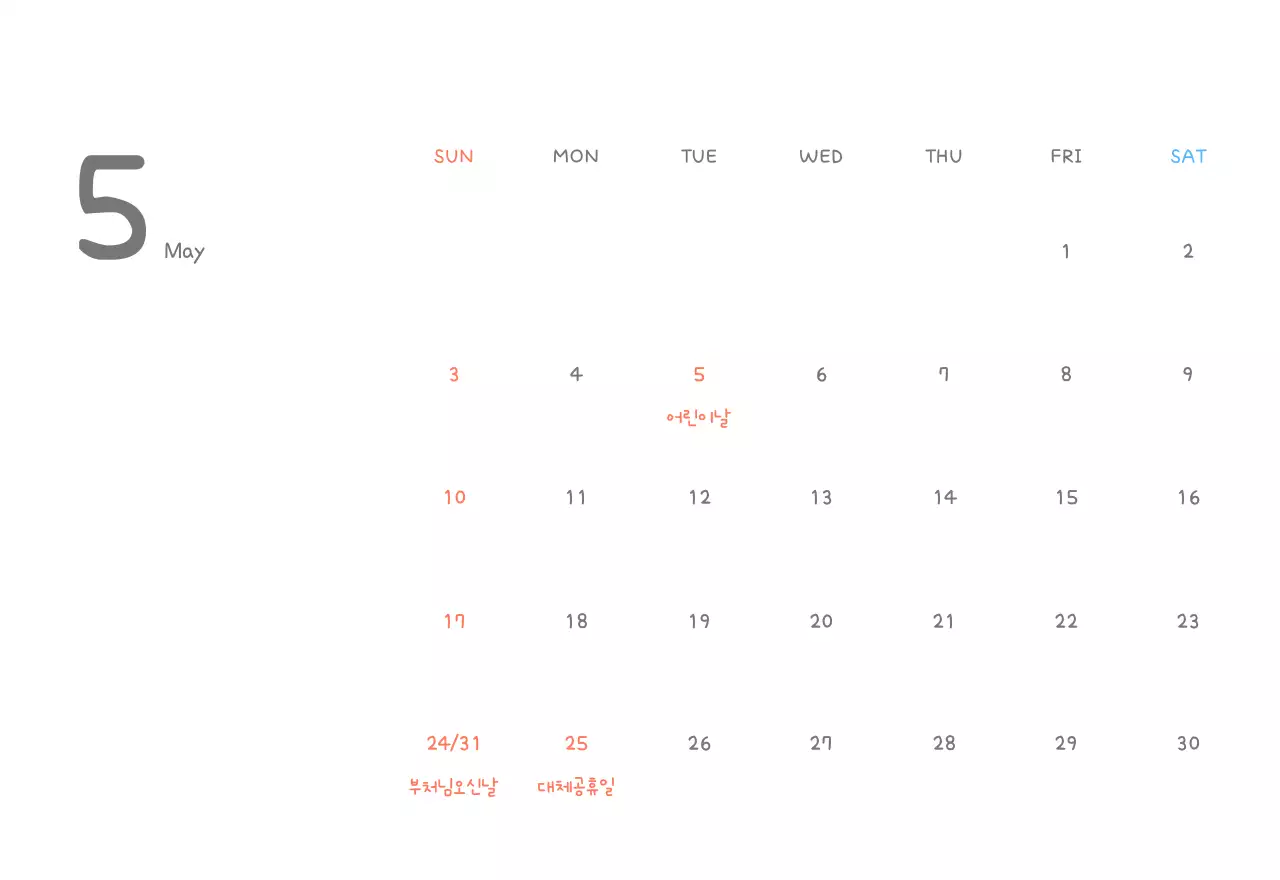Select the date 8

click(1066, 375)
